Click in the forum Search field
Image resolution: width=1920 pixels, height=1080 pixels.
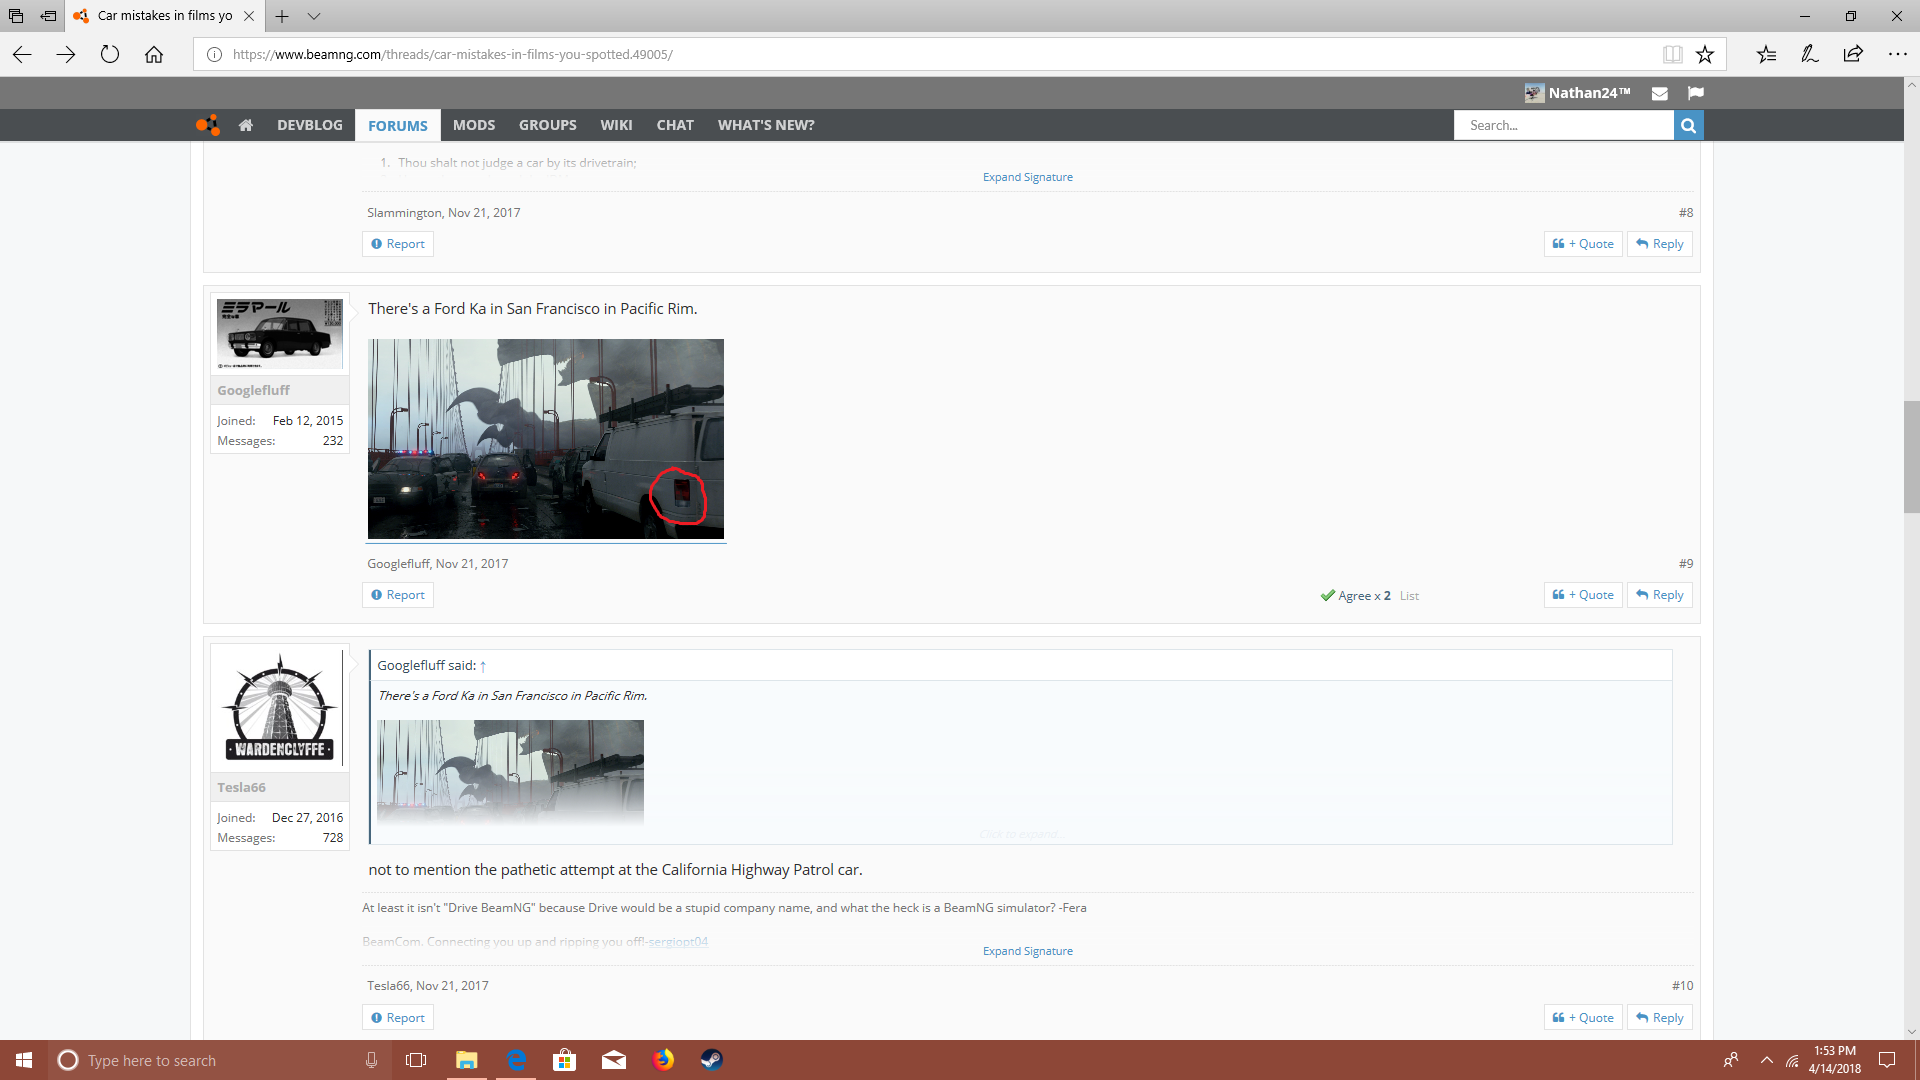(1564, 125)
